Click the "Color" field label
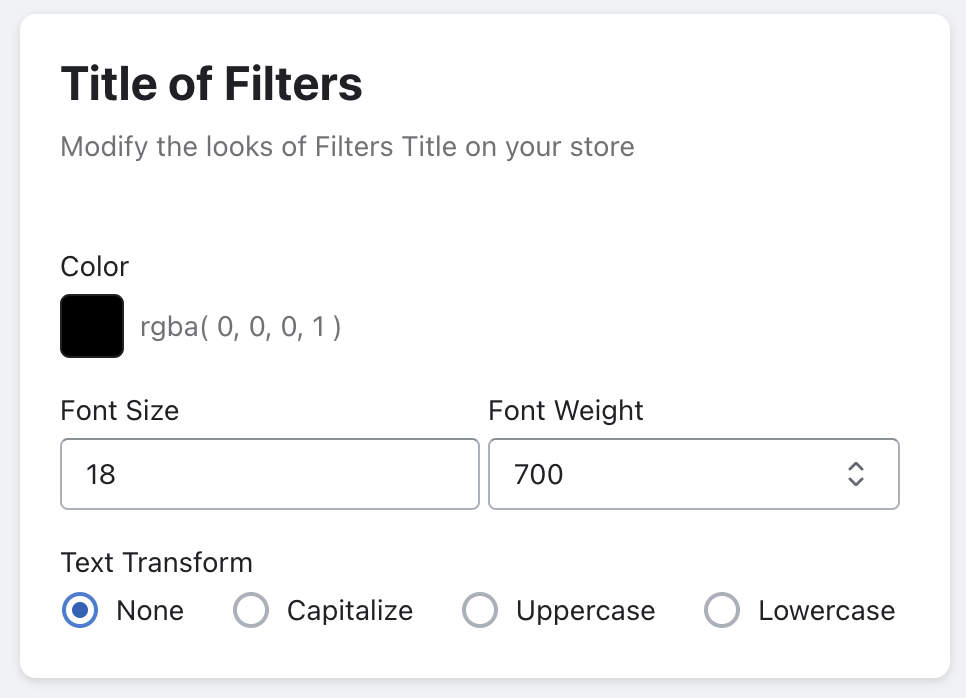Viewport: 966px width, 698px height. [x=95, y=267]
